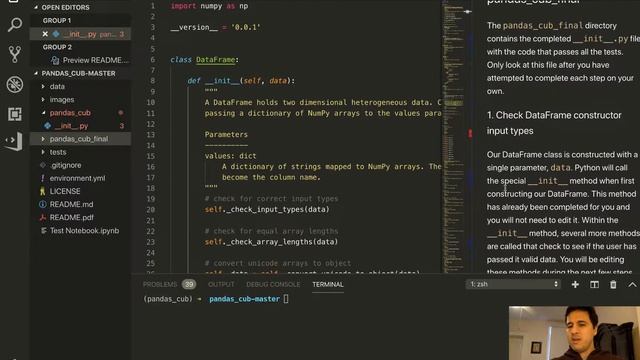Click the environment.yml file icon

[x=42, y=178]
